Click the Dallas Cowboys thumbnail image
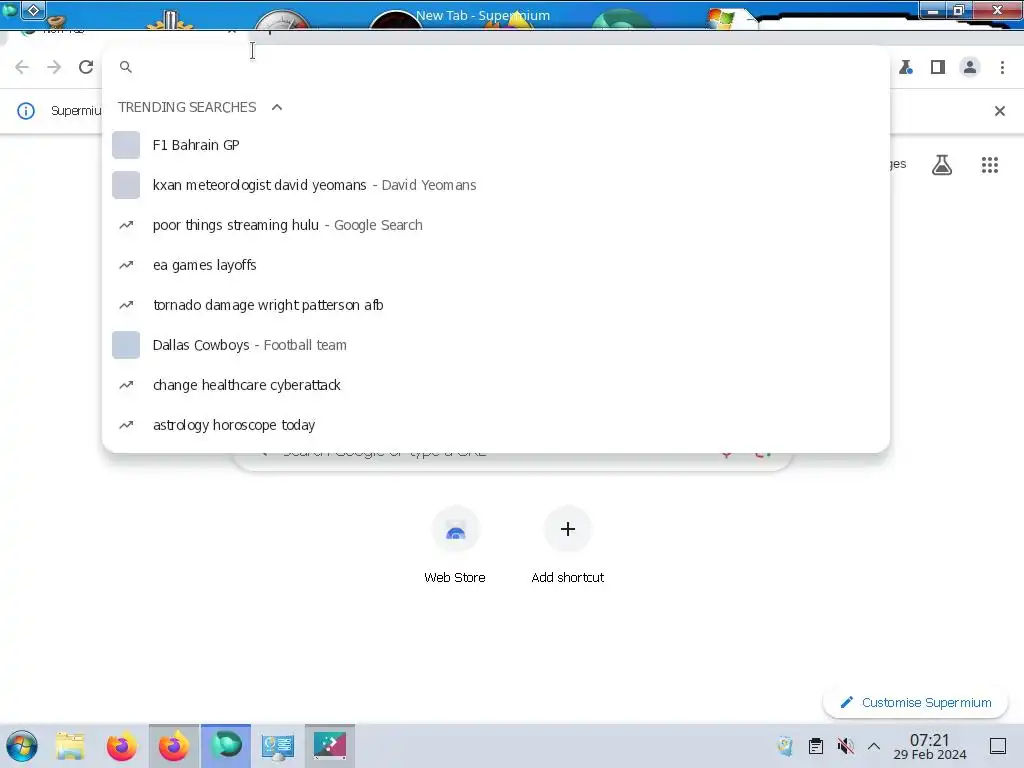This screenshot has width=1024, height=768. pos(126,345)
